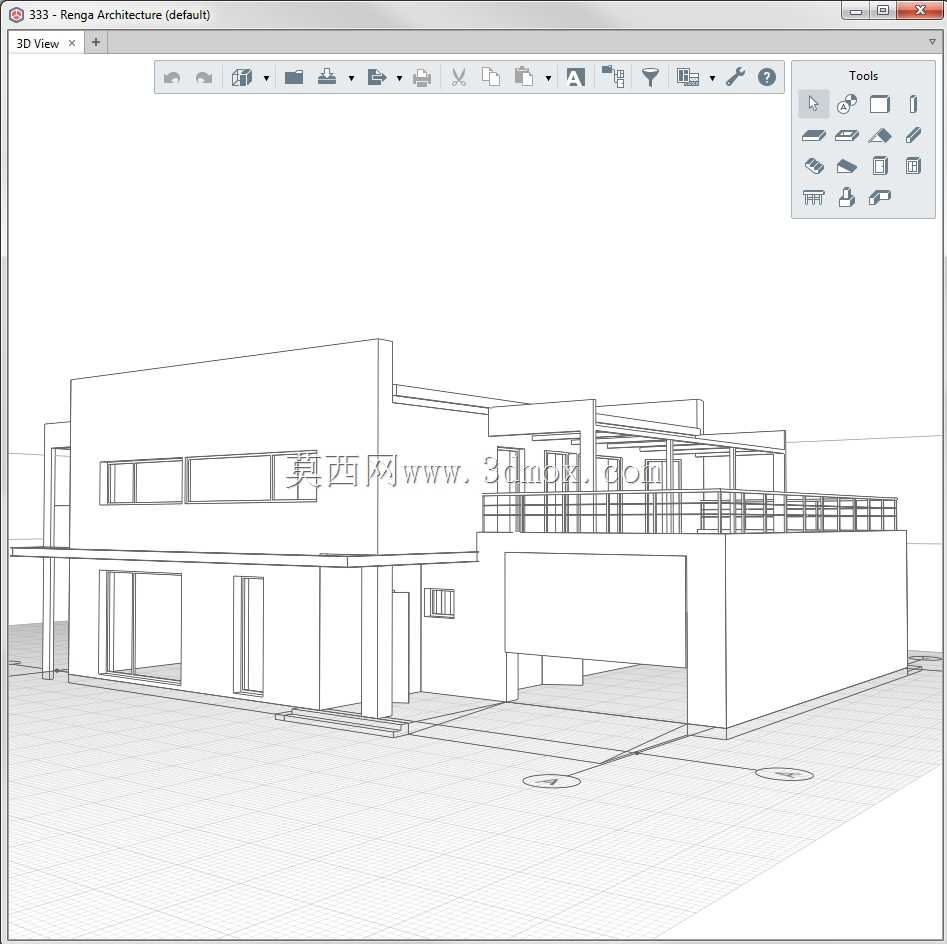The image size is (947, 944).
Task: Click the Open project folder icon
Action: 294,77
